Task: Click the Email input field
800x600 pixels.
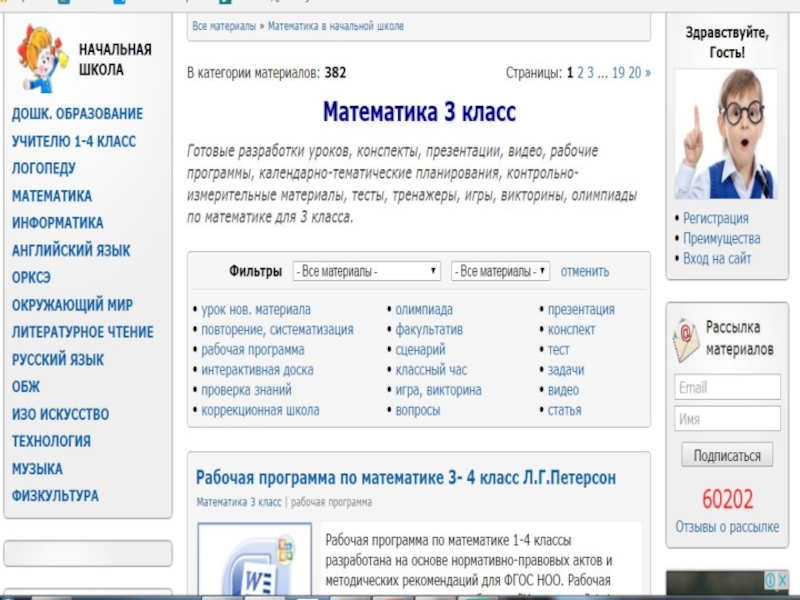Action: click(x=727, y=388)
